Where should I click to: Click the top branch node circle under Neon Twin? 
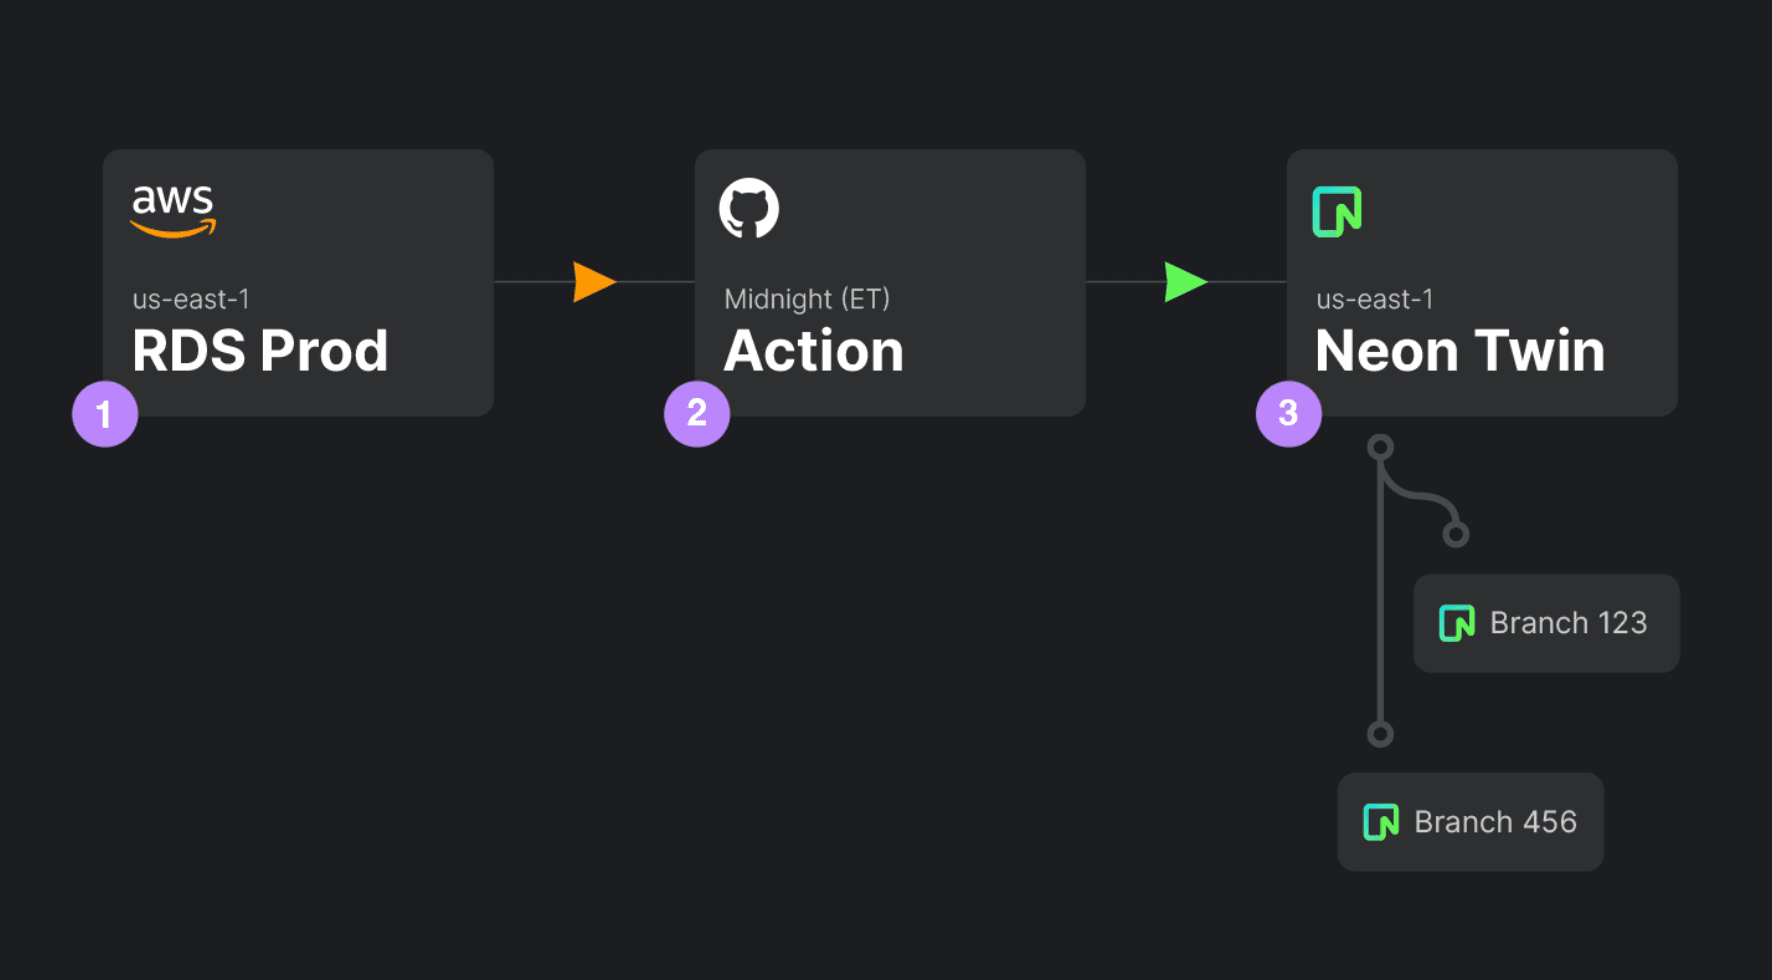(x=1380, y=447)
